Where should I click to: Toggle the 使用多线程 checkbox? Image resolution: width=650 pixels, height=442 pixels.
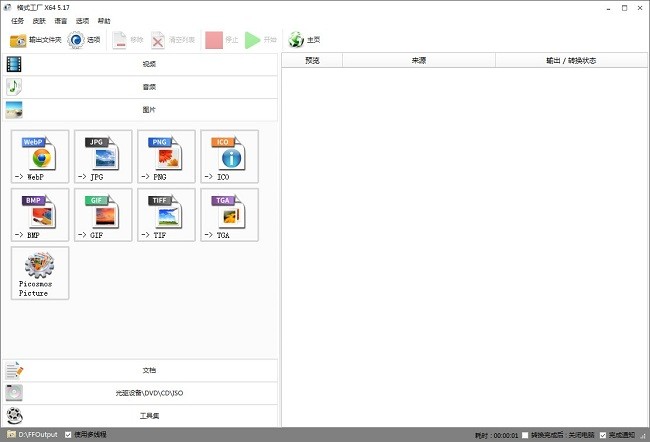[68, 435]
